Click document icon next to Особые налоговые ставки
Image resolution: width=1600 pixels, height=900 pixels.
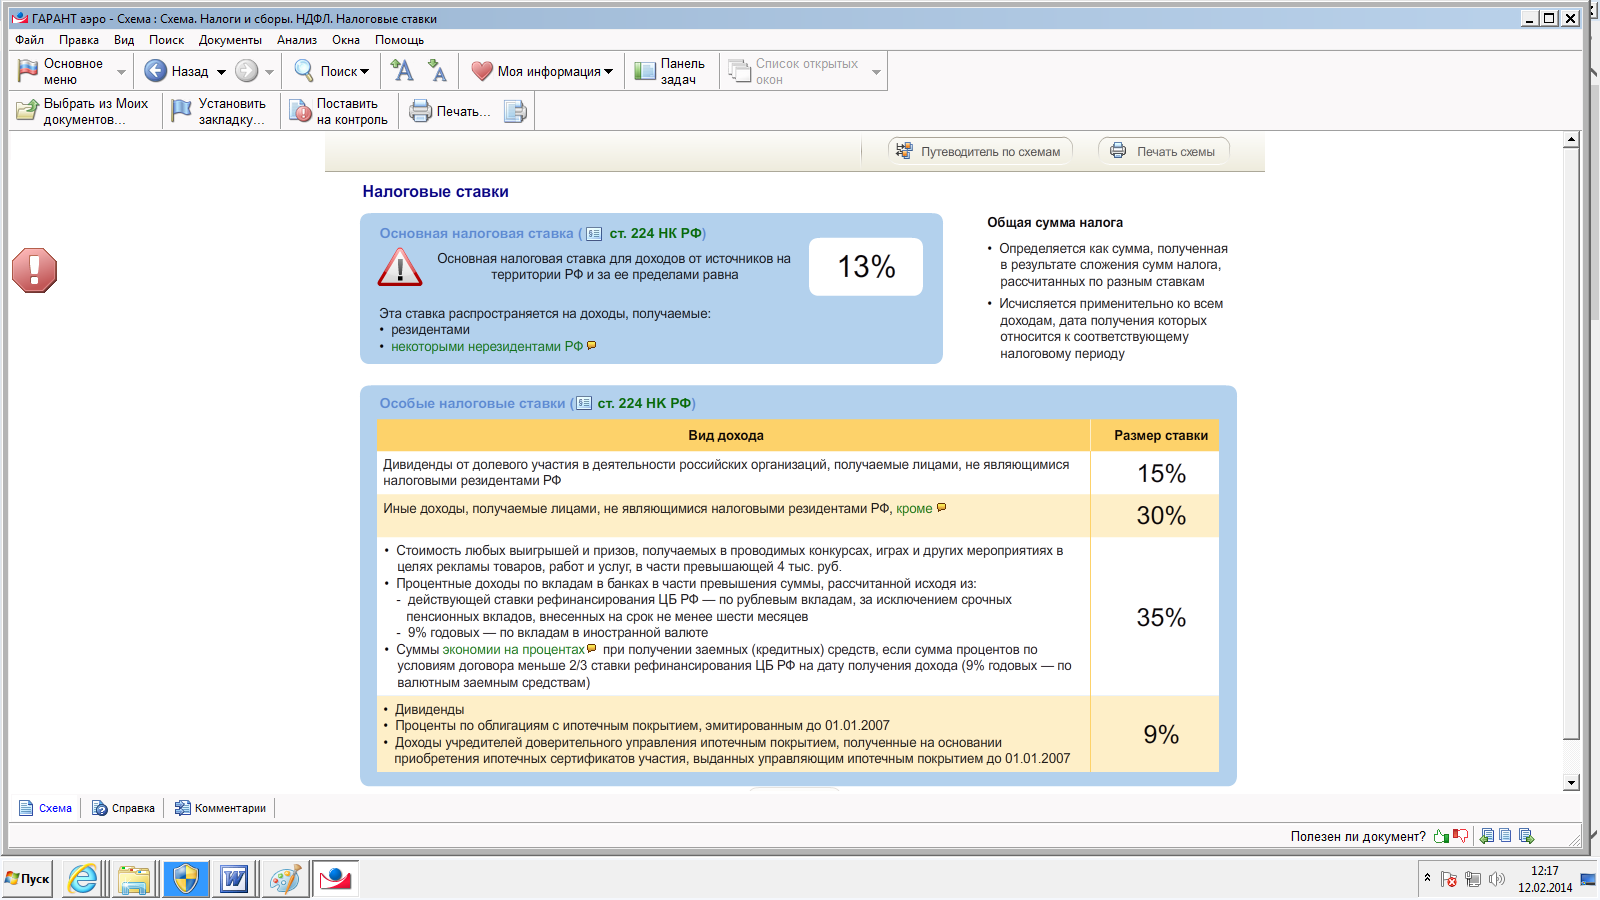pyautogui.click(x=584, y=404)
